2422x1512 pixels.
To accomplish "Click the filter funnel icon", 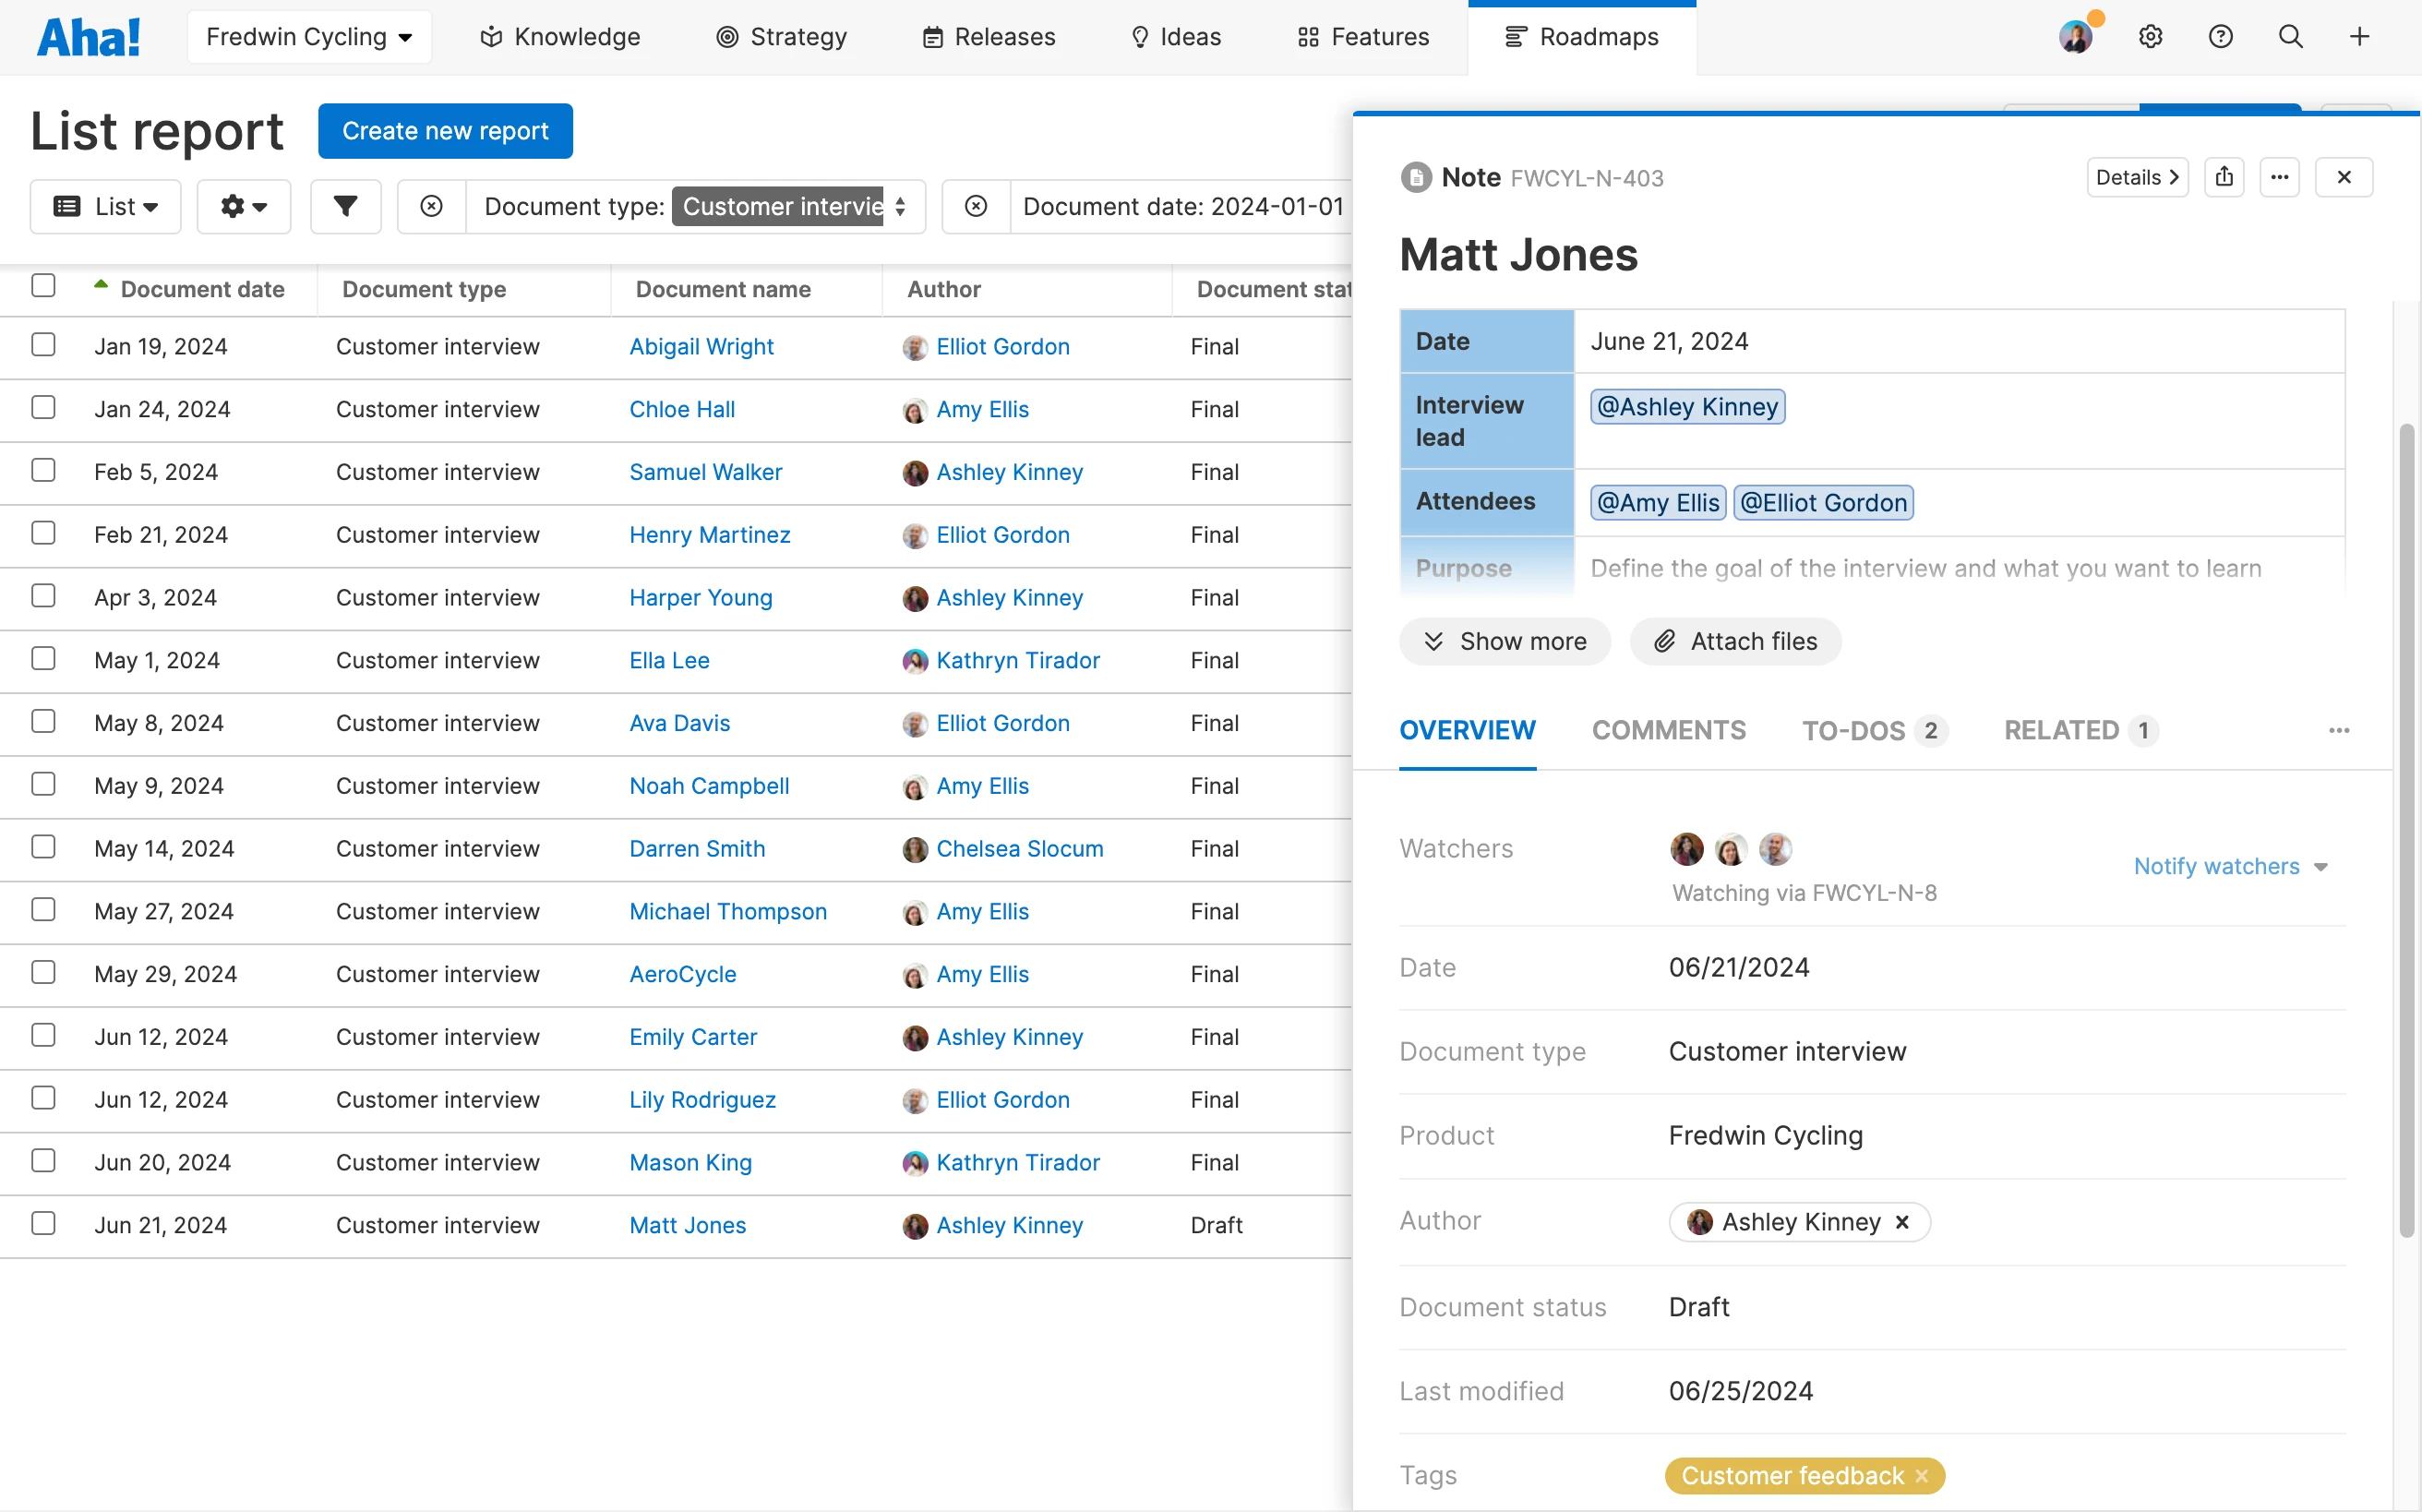I will 345,207.
